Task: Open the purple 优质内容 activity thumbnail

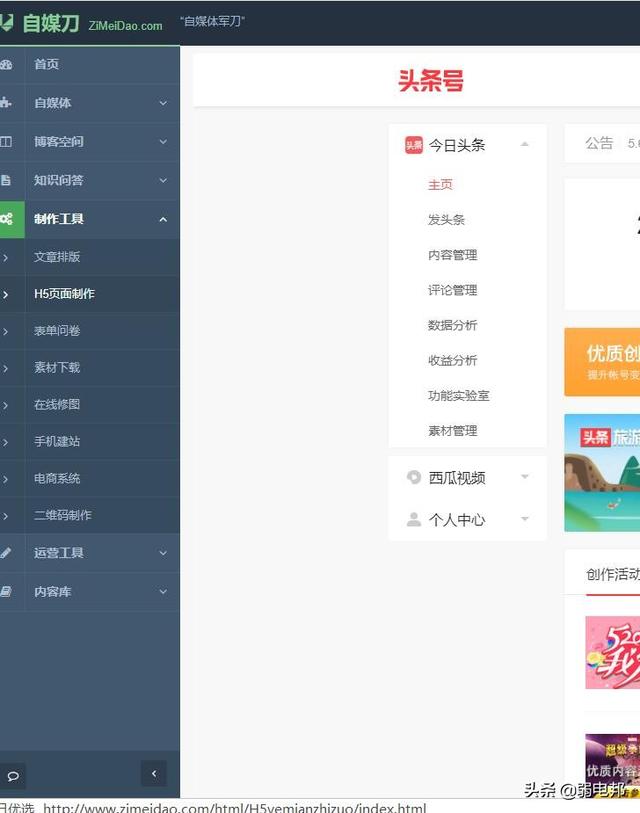Action: click(613, 765)
